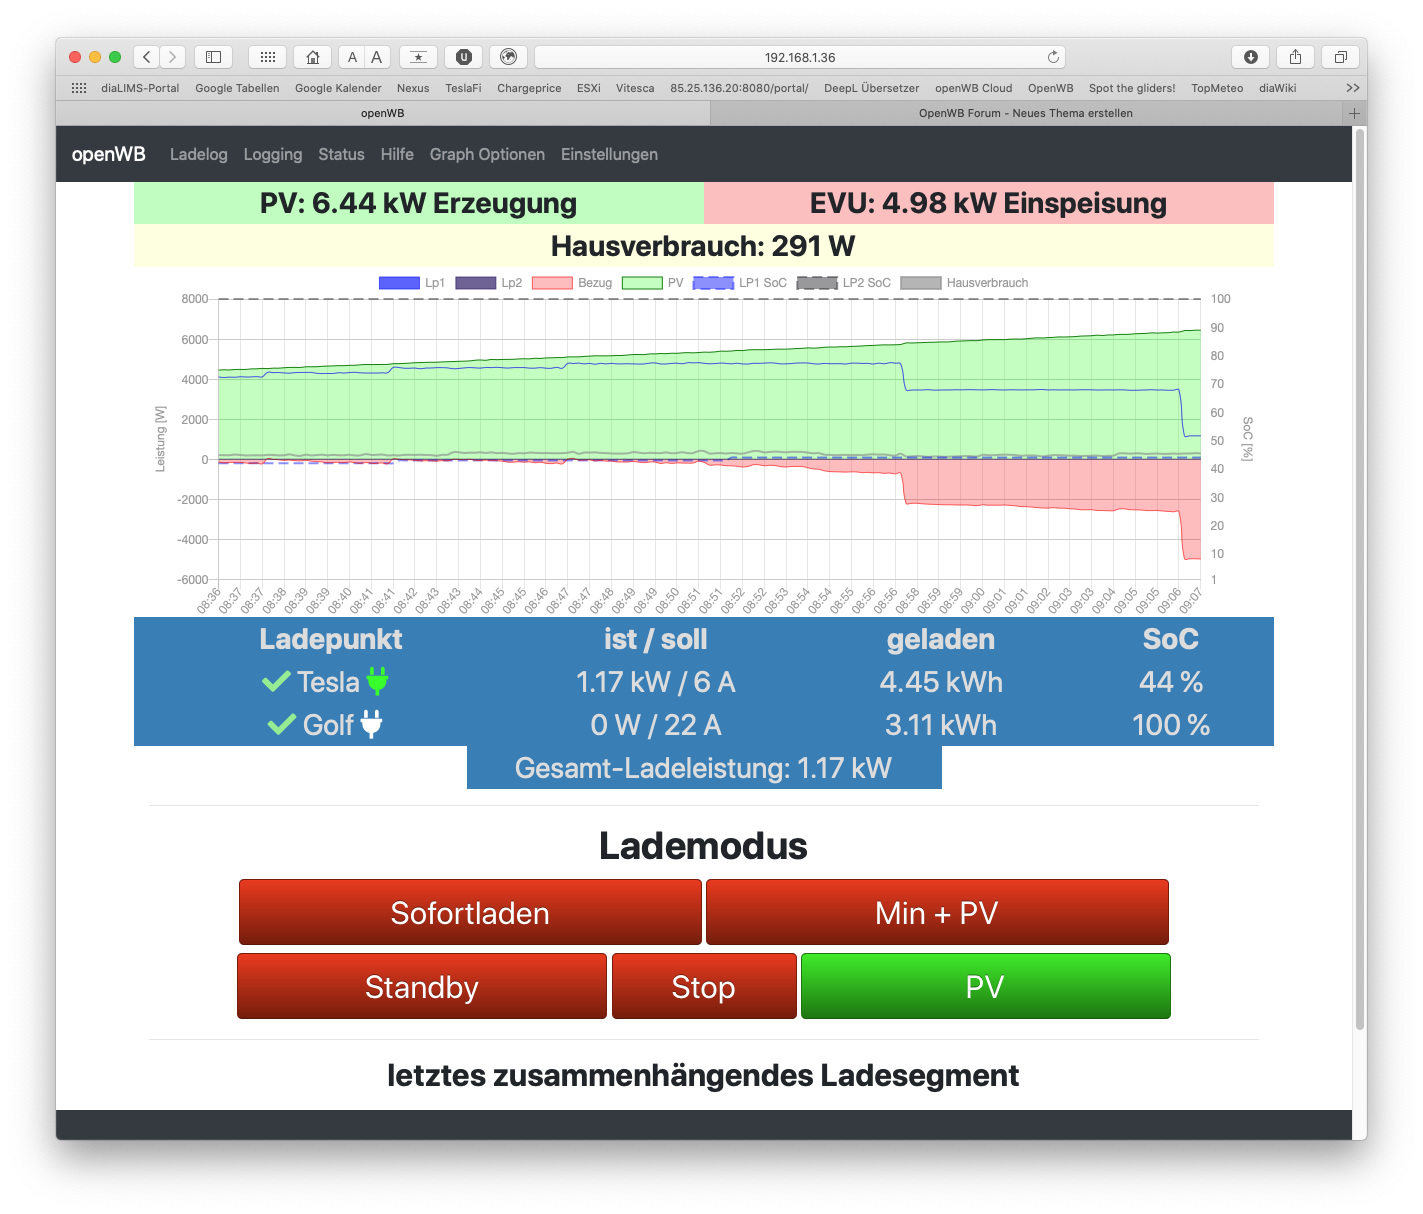Select the green PV charging mode
Viewport: 1423px width, 1214px height.
click(985, 986)
